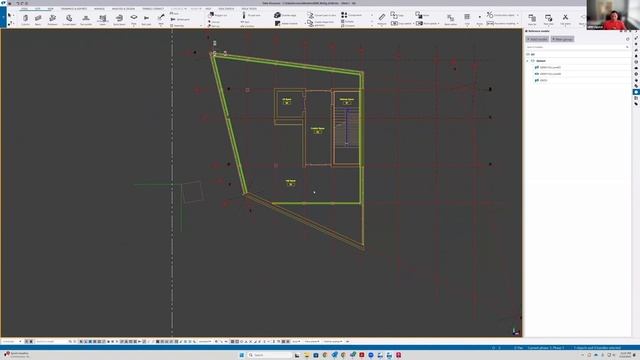Toggle visibility of the default reference model group
Screen dimensions: 640x360
[533, 61]
